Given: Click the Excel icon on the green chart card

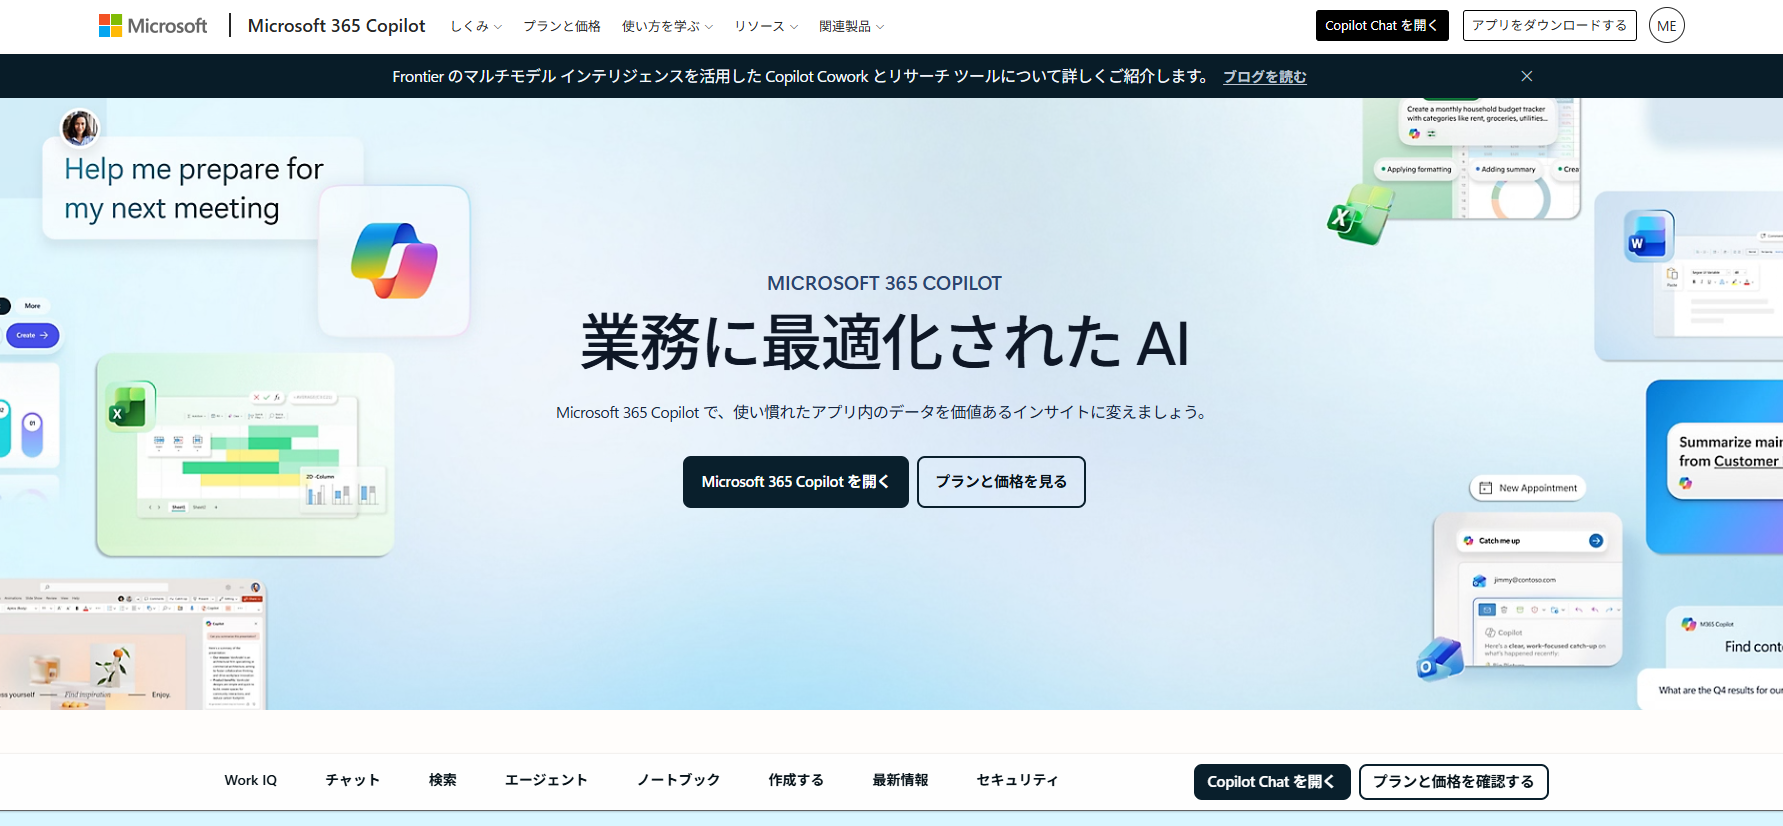Looking at the screenshot, I should click(x=129, y=406).
